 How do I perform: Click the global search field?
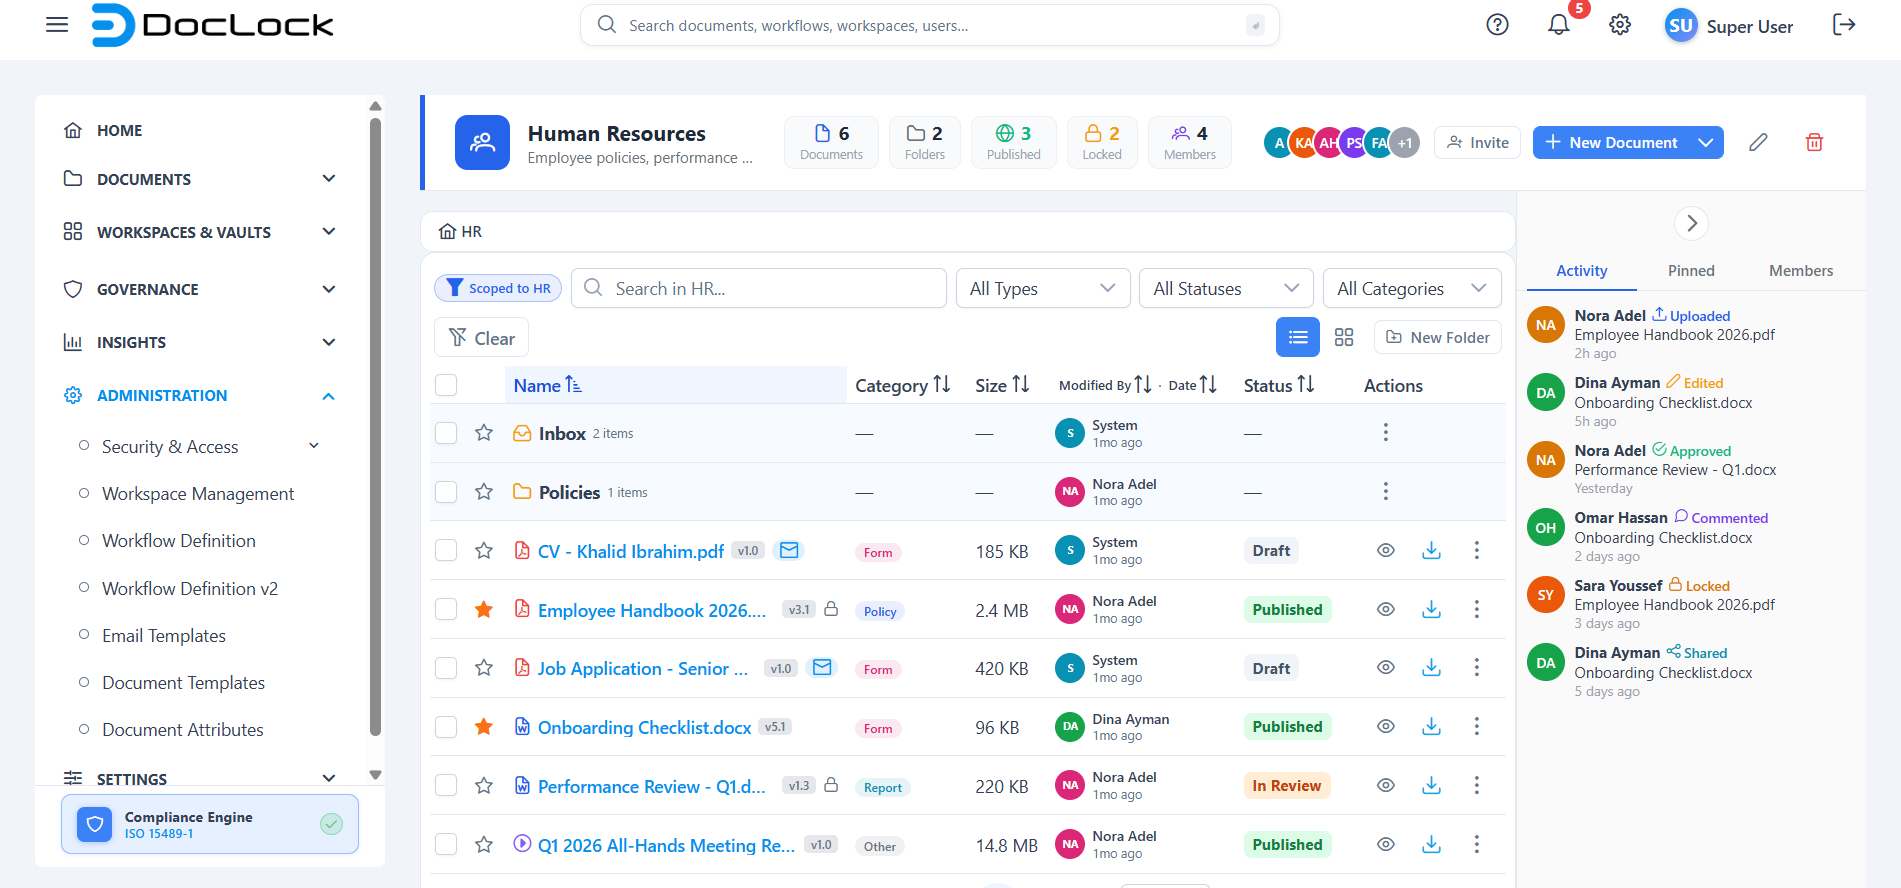(930, 25)
